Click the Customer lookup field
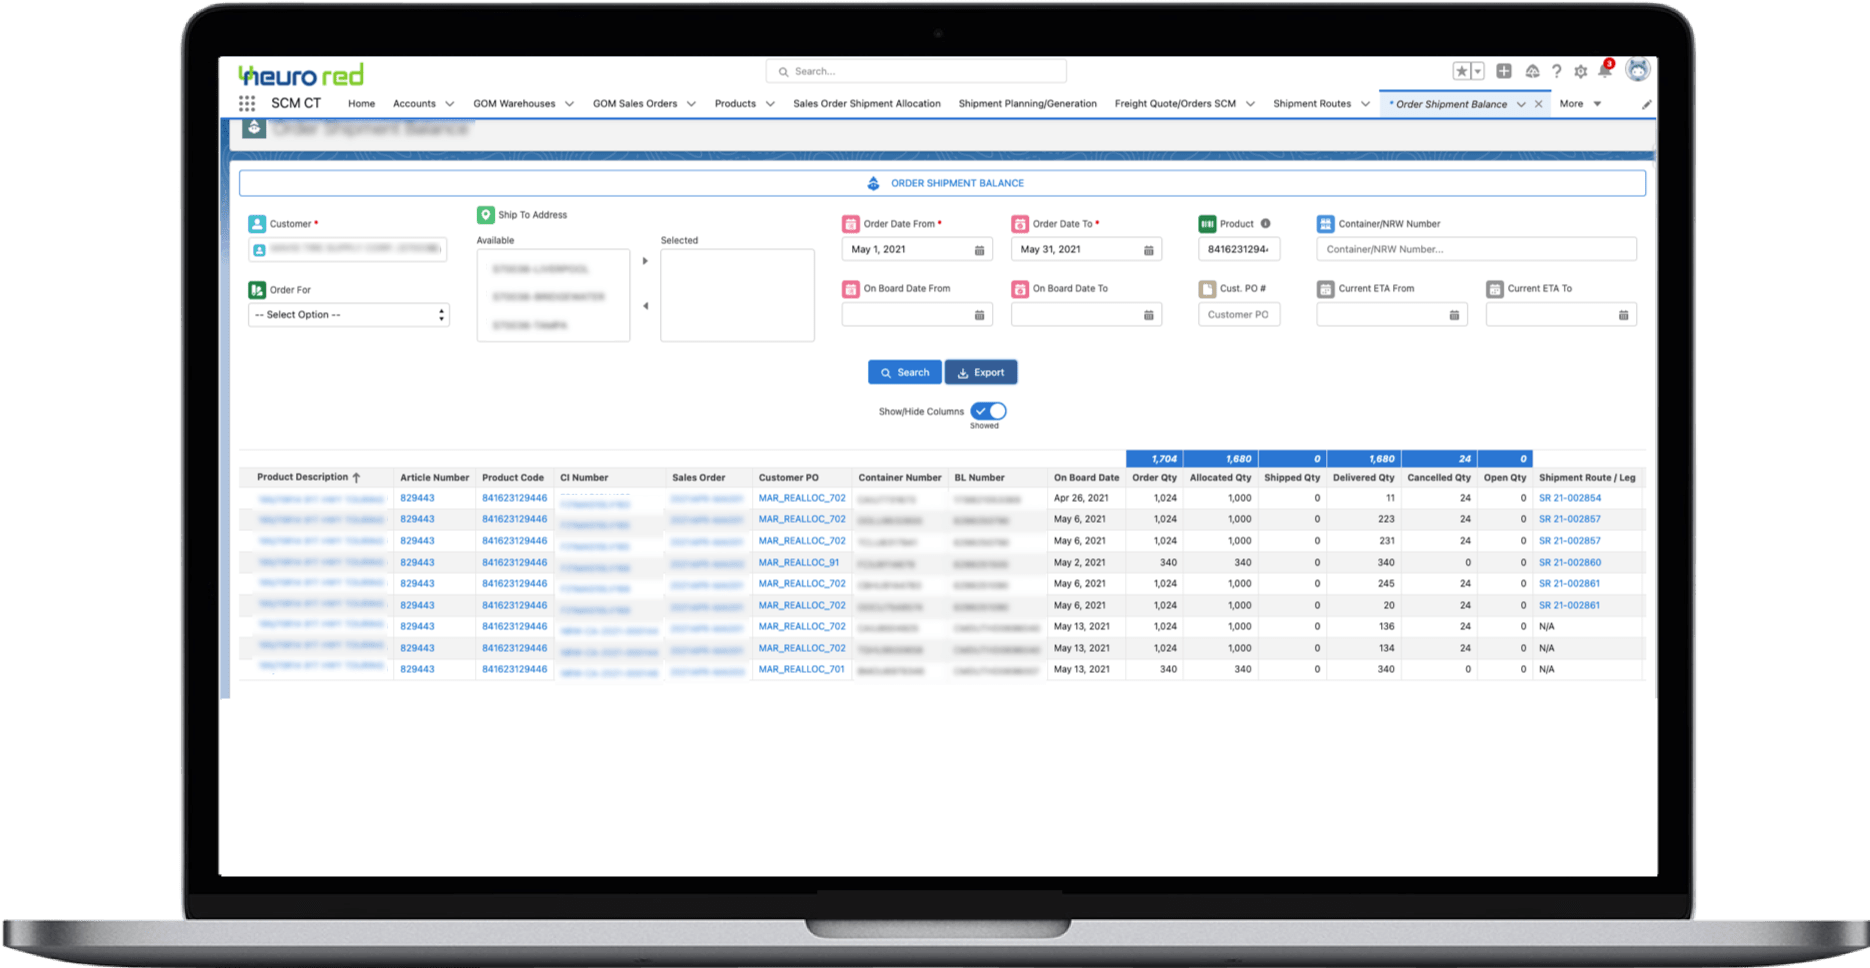1870x968 pixels. 347,249
